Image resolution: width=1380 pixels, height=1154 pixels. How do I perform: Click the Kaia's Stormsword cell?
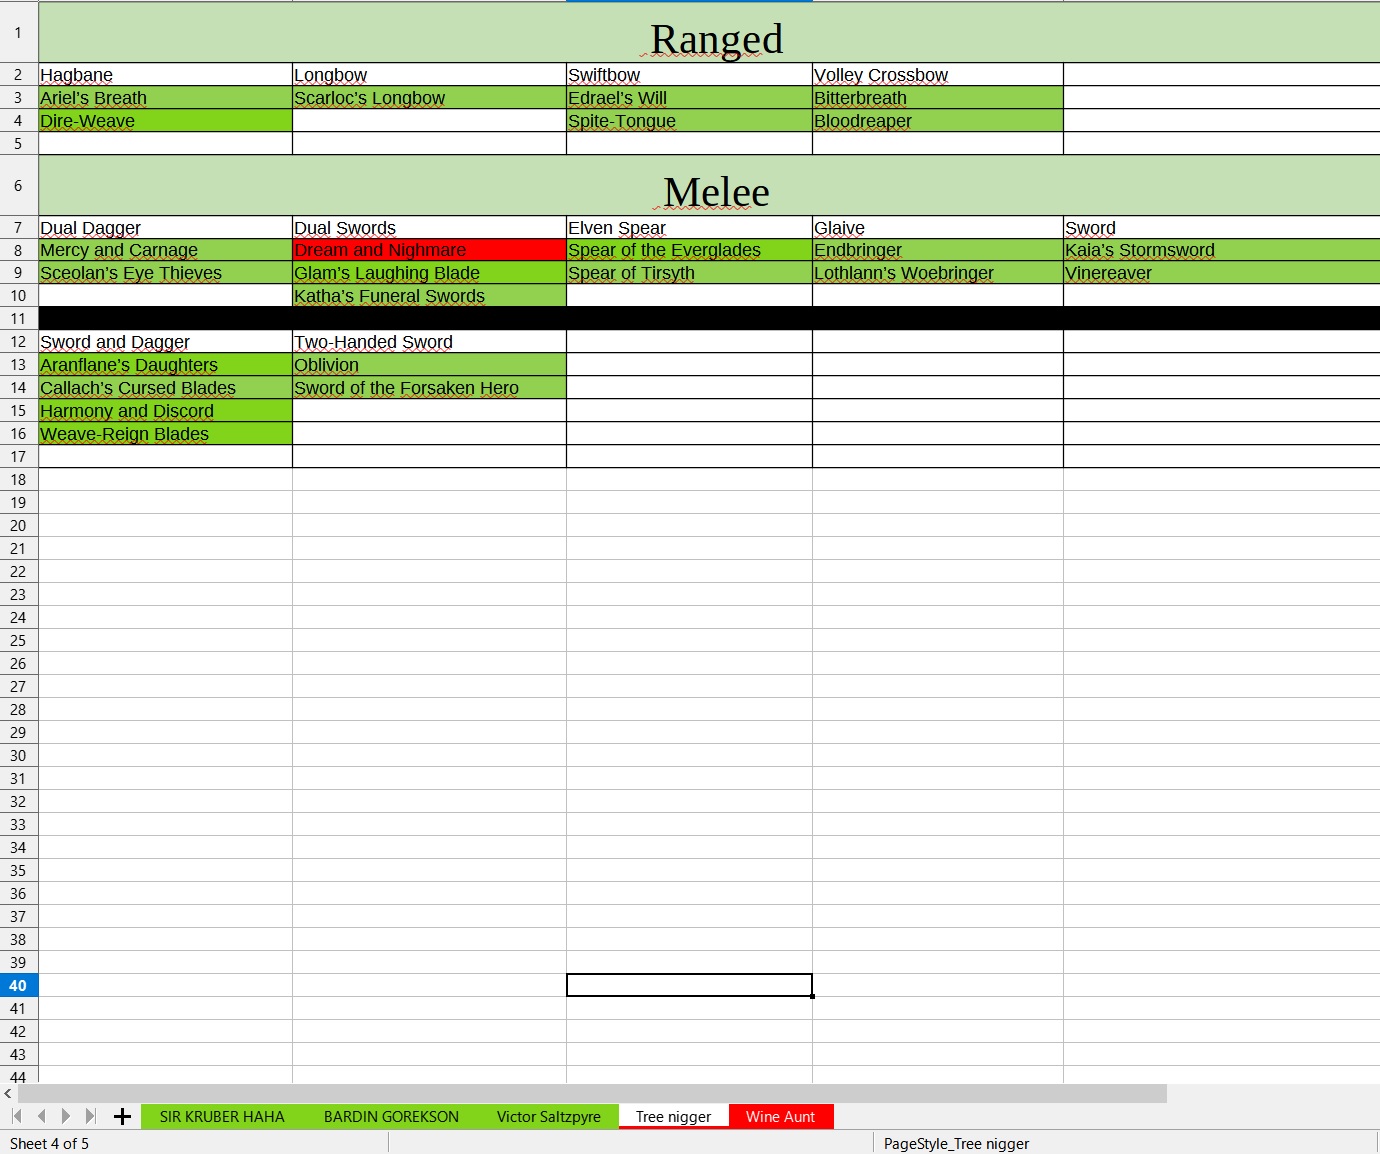pos(1222,250)
